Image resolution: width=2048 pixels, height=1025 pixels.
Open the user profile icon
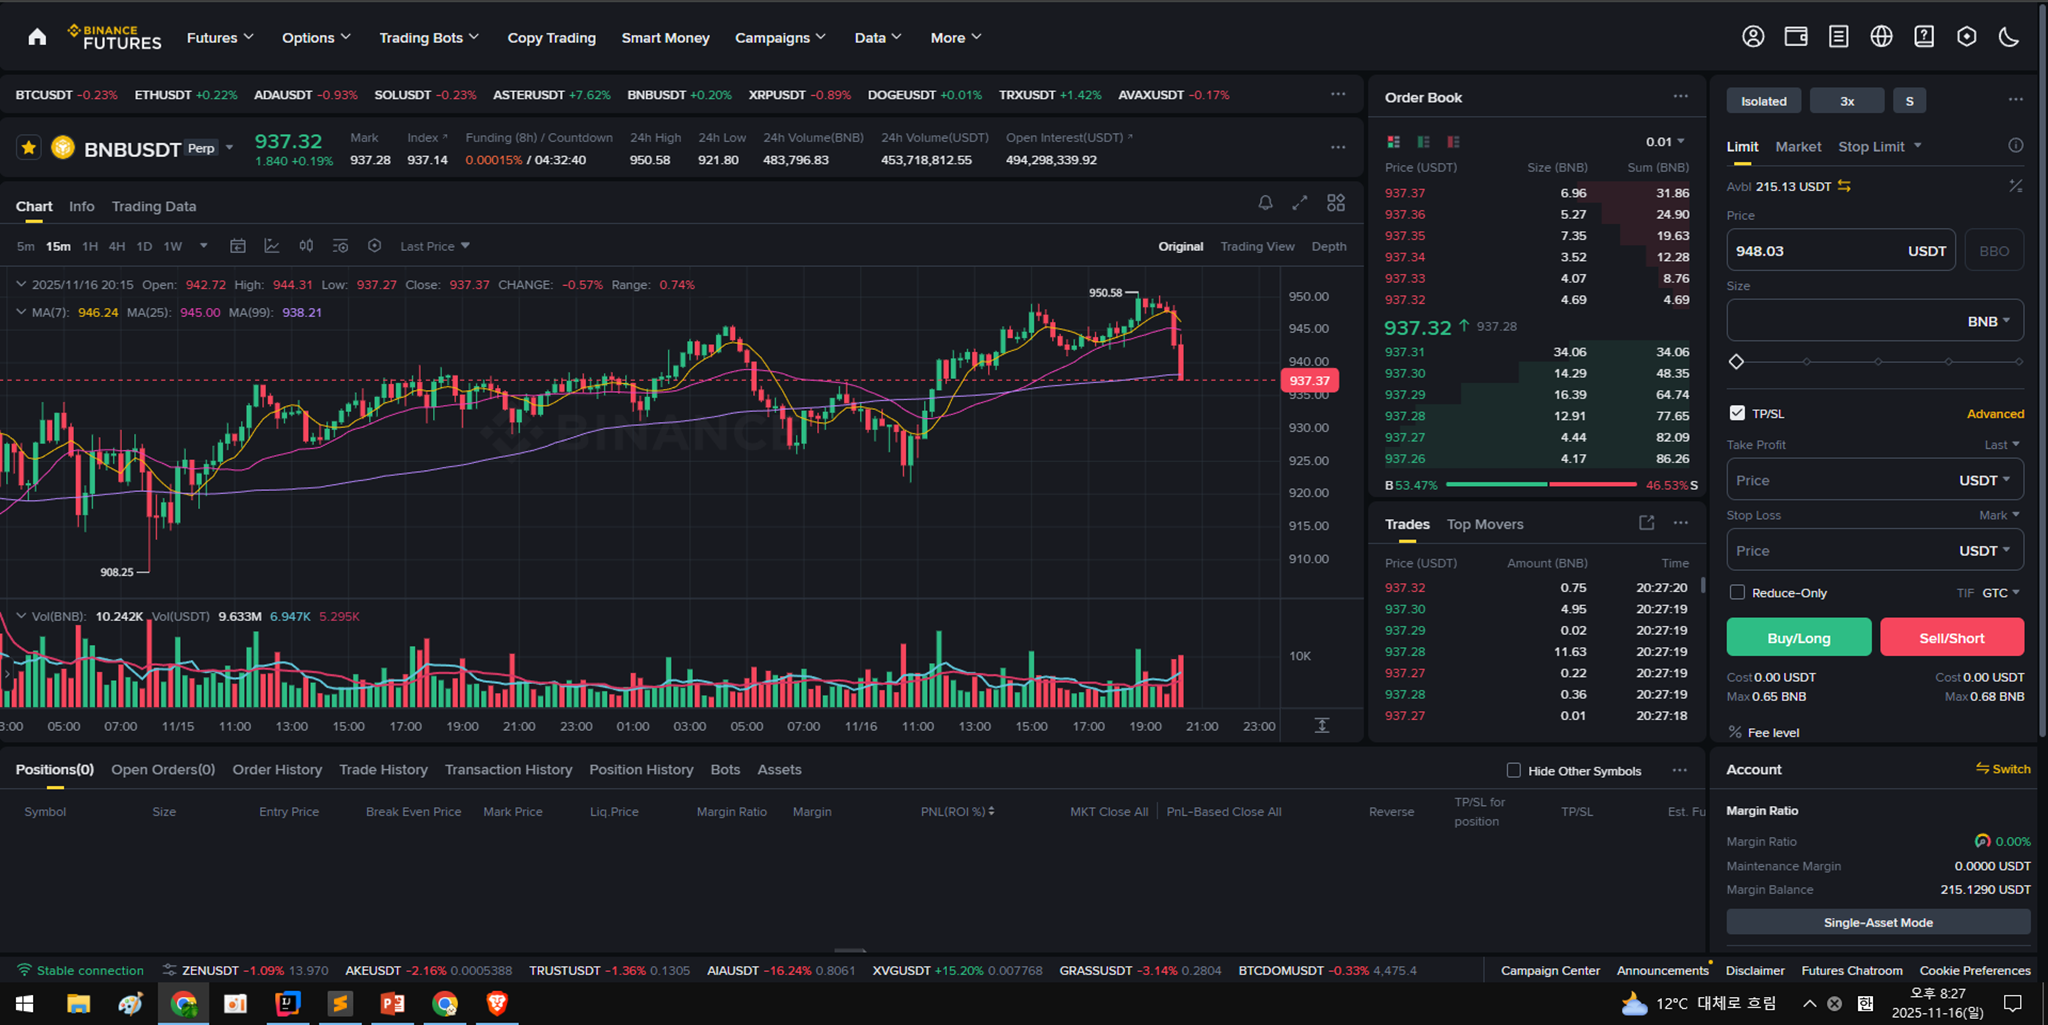(x=1753, y=37)
